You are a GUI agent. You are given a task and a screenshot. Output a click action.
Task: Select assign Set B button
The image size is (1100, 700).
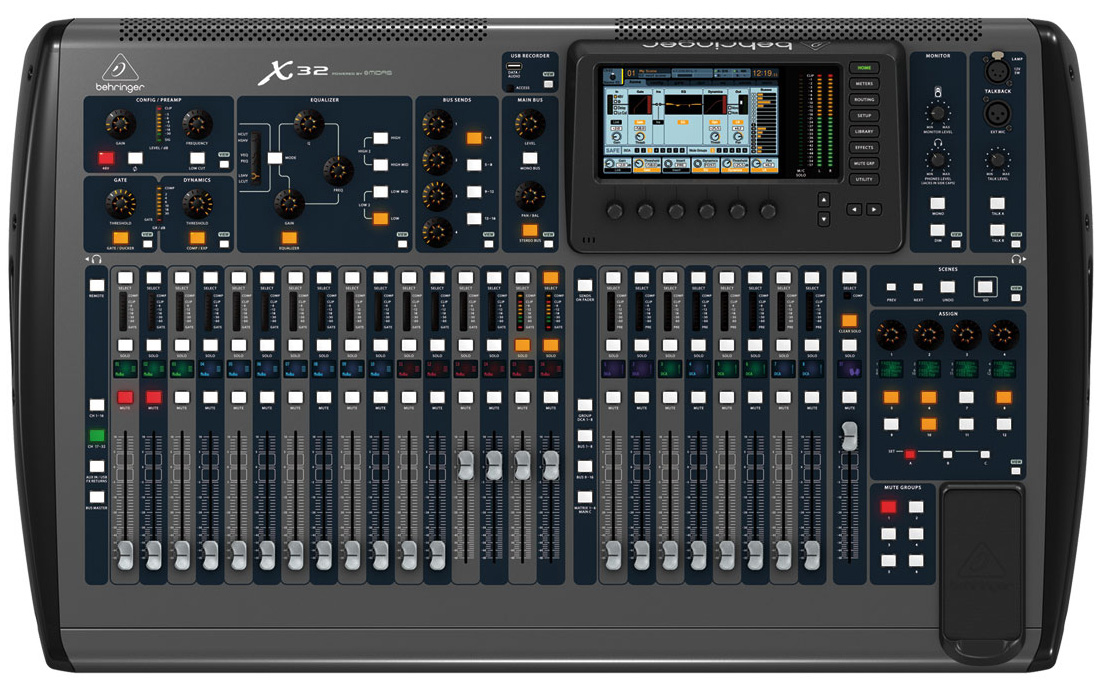pos(948,454)
